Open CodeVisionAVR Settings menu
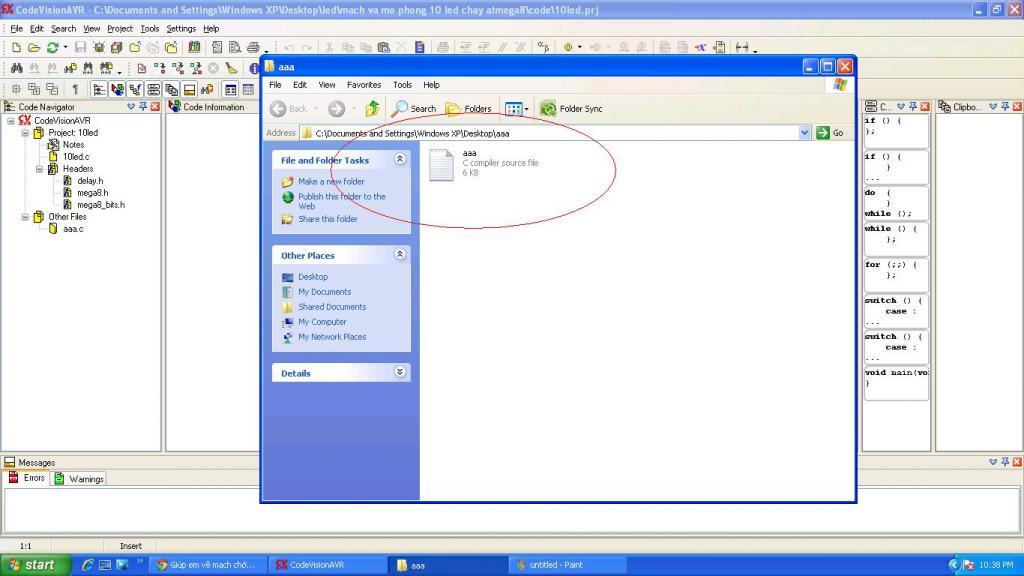The width and height of the screenshot is (1024, 576). [x=181, y=29]
